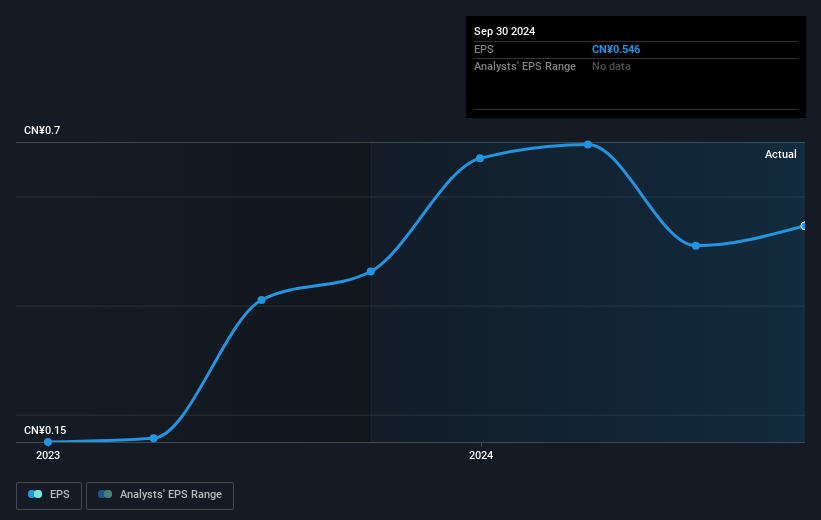This screenshot has height=520, width=821.
Task: Click the CN¥0.7 axis label
Action: coord(42,130)
